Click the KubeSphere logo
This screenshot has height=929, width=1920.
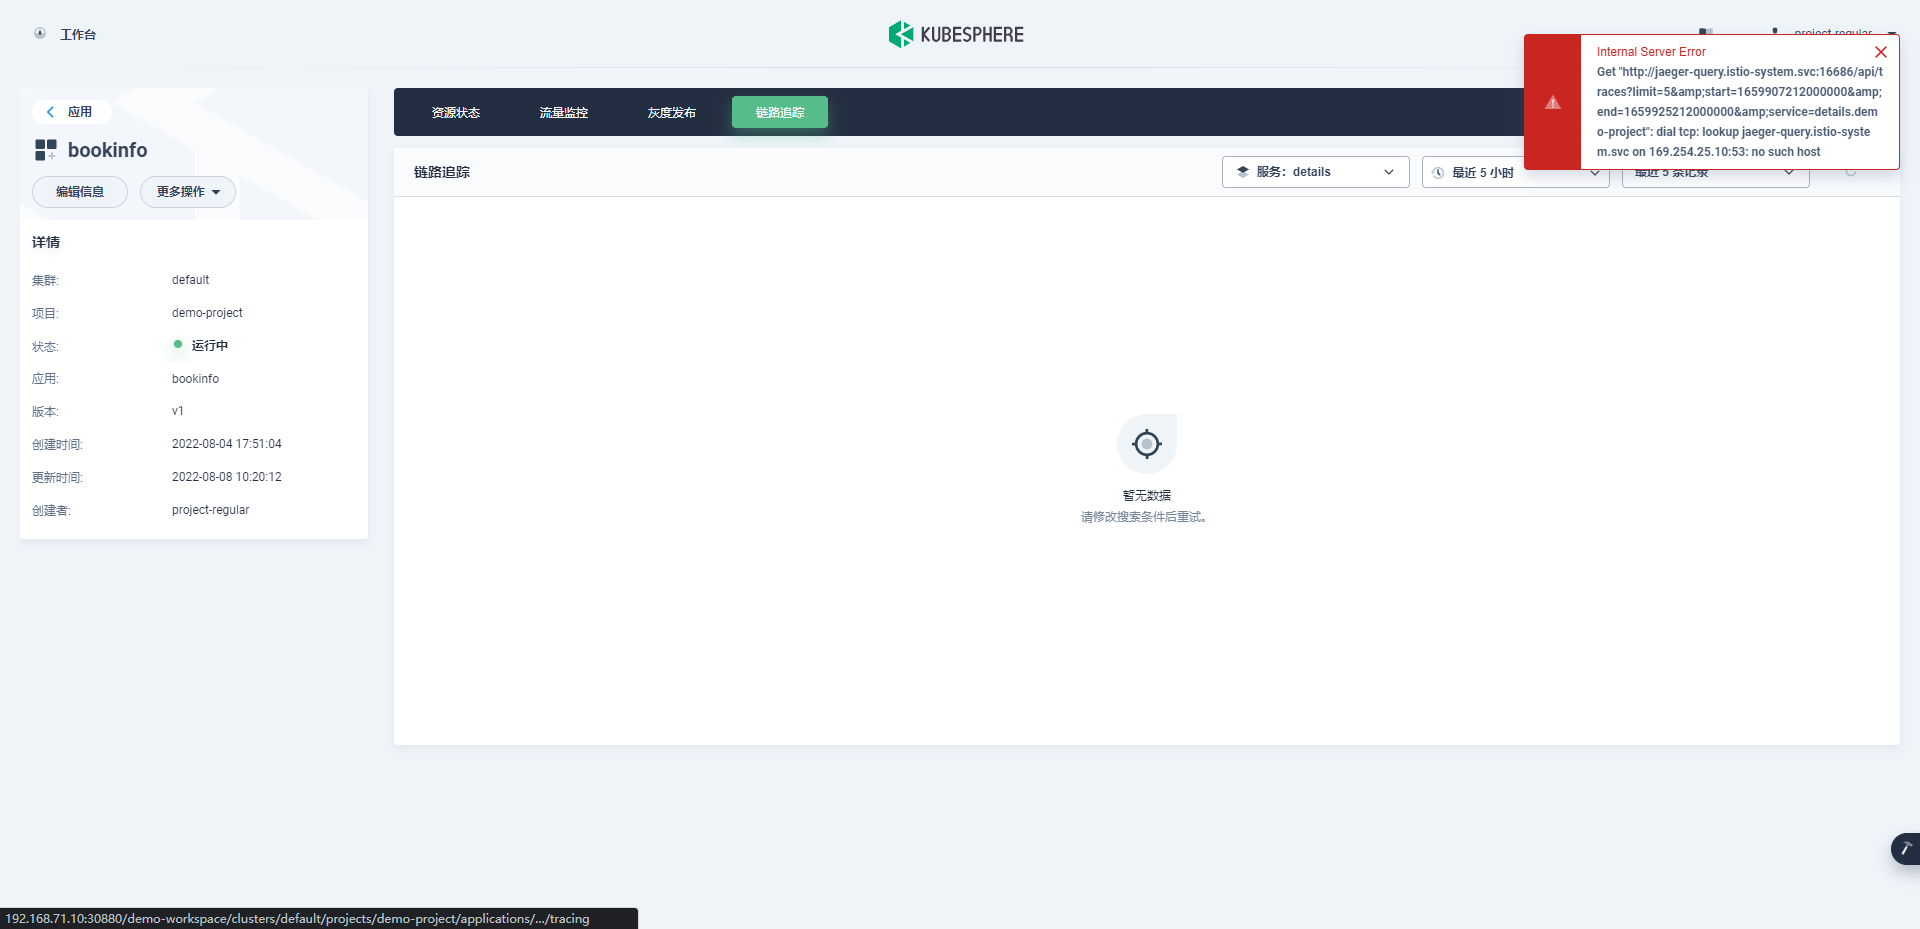(x=956, y=34)
